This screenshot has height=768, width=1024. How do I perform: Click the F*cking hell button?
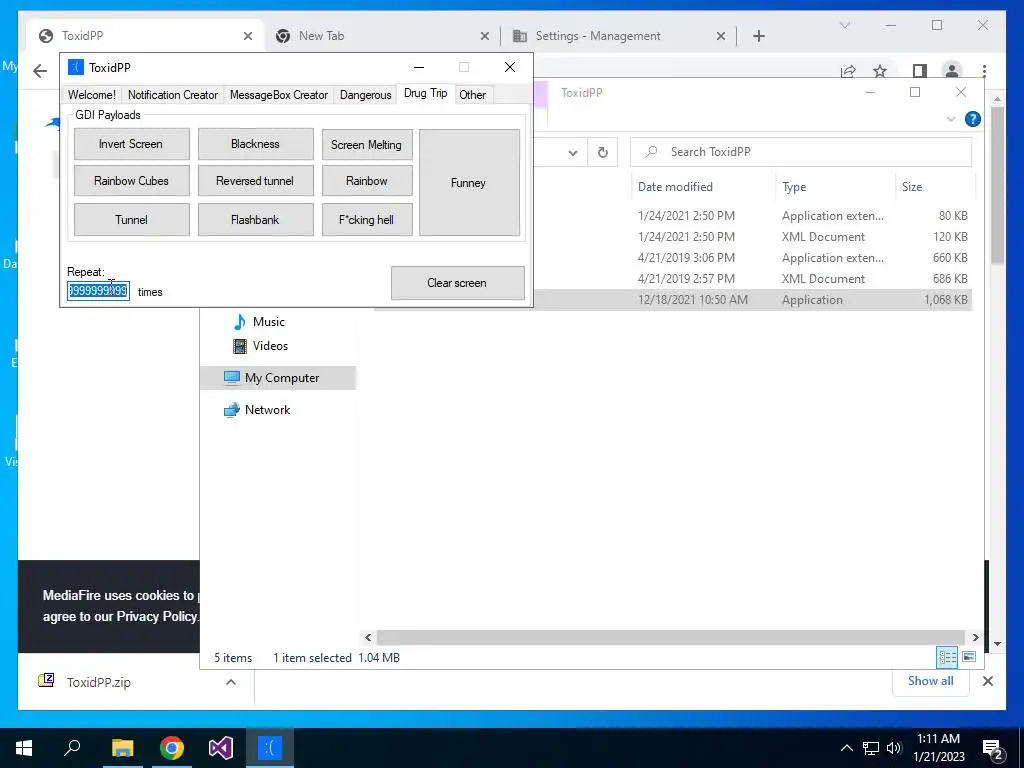[x=366, y=219]
